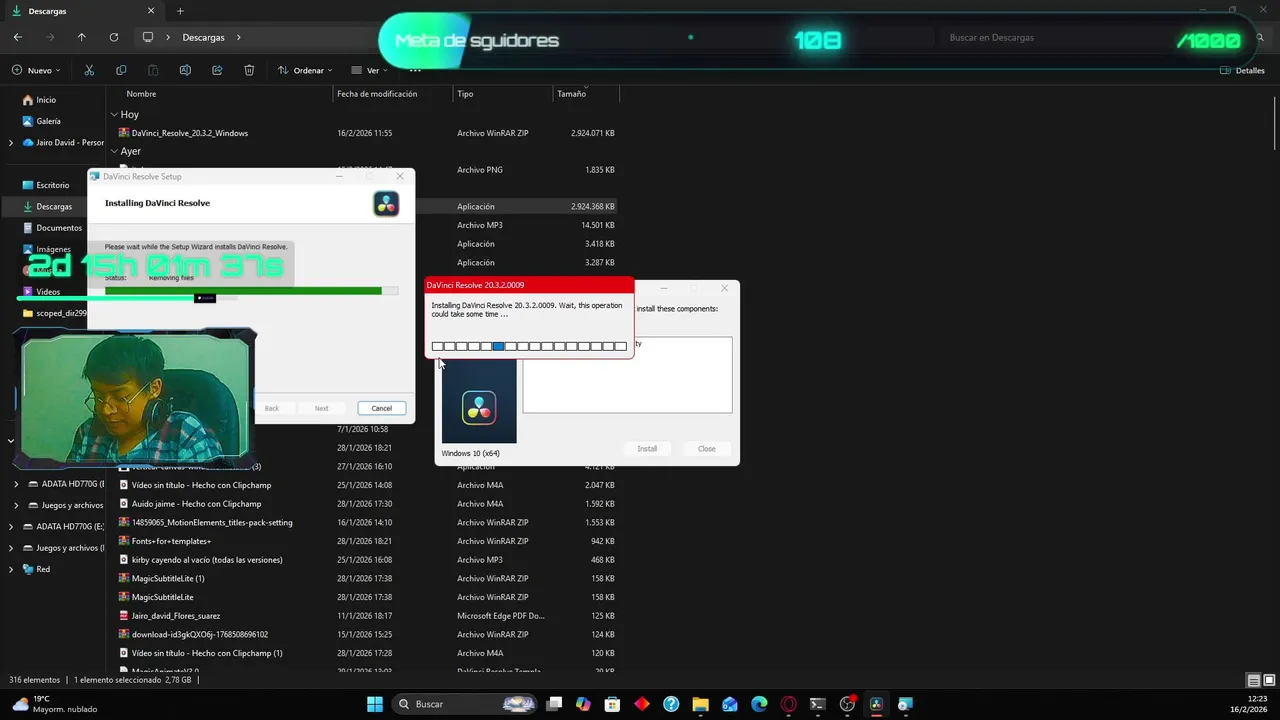Click the Copy icon in toolbar

coord(121,70)
